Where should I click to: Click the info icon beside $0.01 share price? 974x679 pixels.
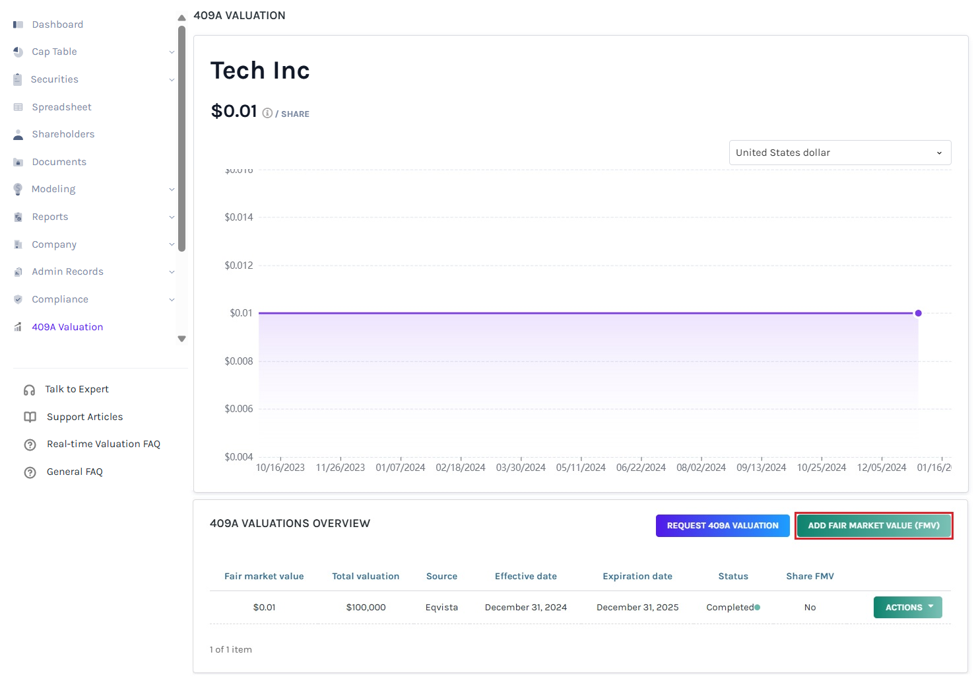click(267, 113)
